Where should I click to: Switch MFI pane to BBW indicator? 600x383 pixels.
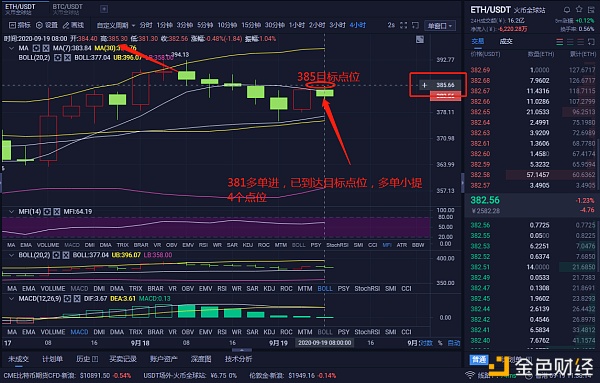pos(418,245)
